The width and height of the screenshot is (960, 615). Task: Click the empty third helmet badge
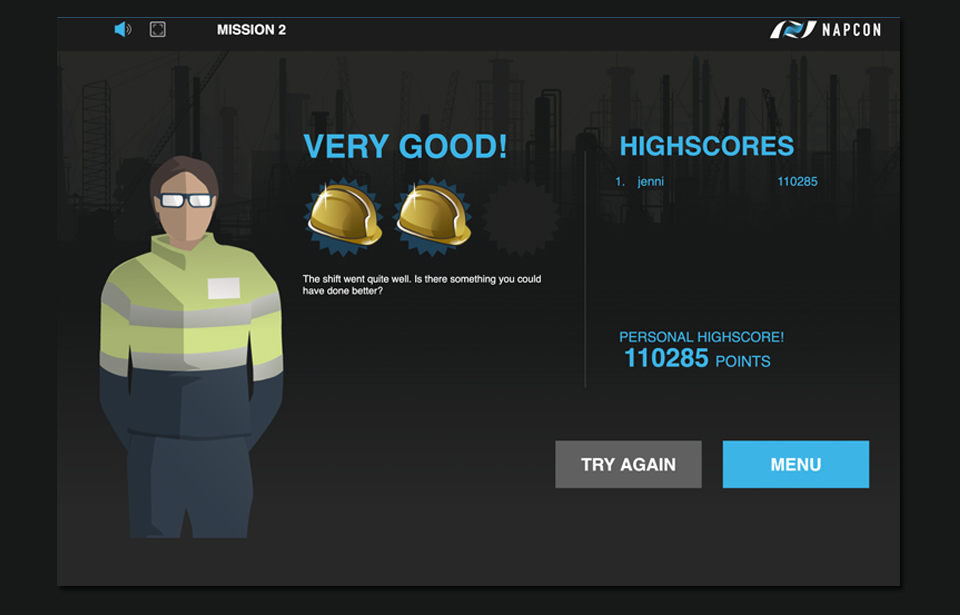coord(520,216)
